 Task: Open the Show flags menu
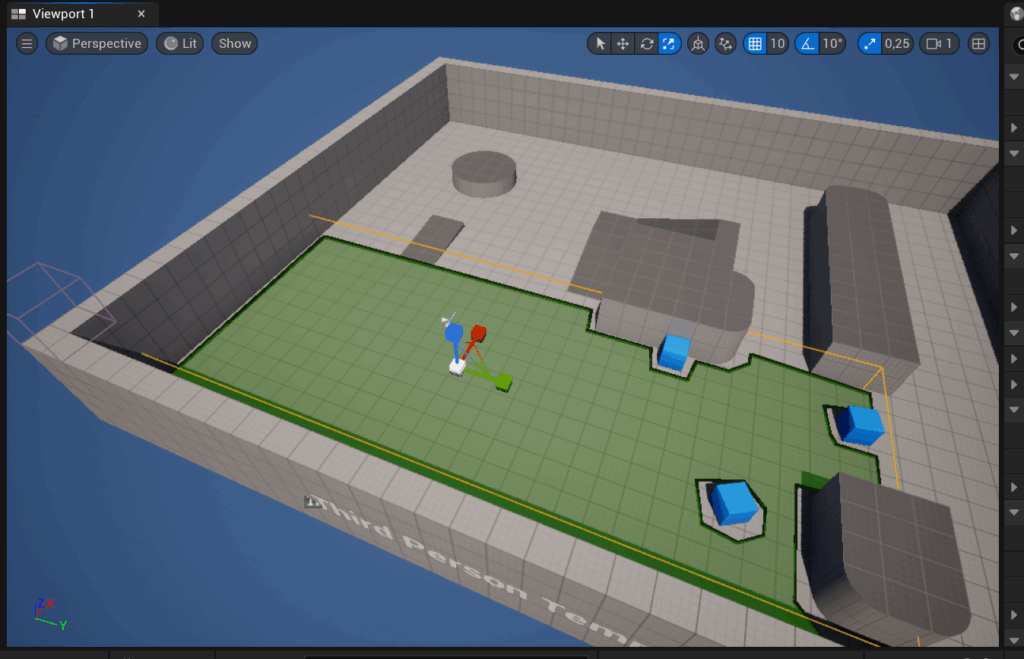(x=234, y=44)
